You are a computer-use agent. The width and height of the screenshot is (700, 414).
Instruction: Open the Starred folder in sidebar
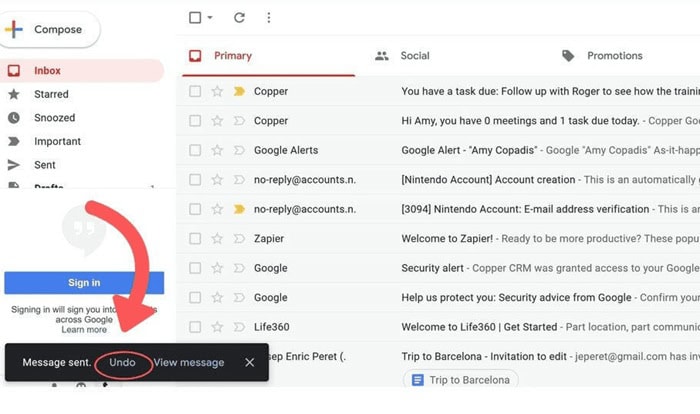click(x=51, y=94)
